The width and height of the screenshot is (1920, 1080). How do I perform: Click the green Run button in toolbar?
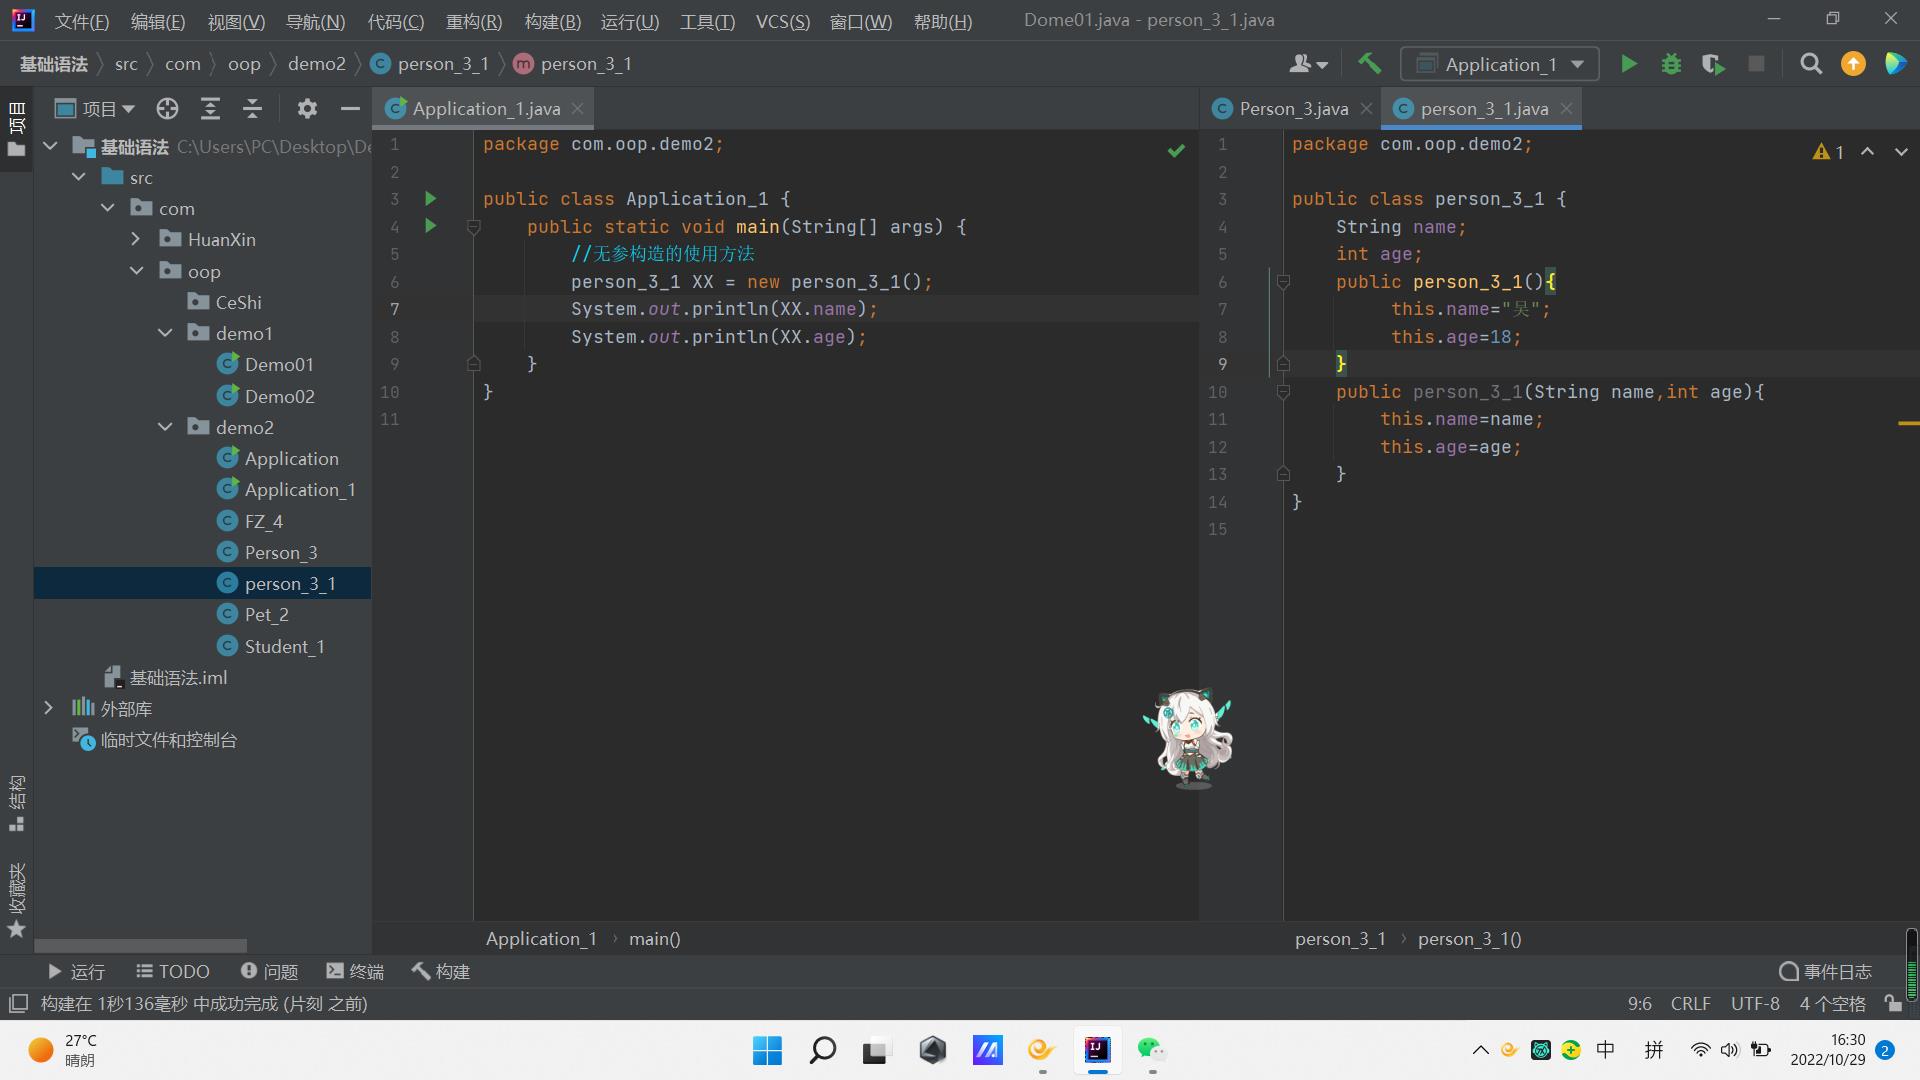click(x=1628, y=64)
